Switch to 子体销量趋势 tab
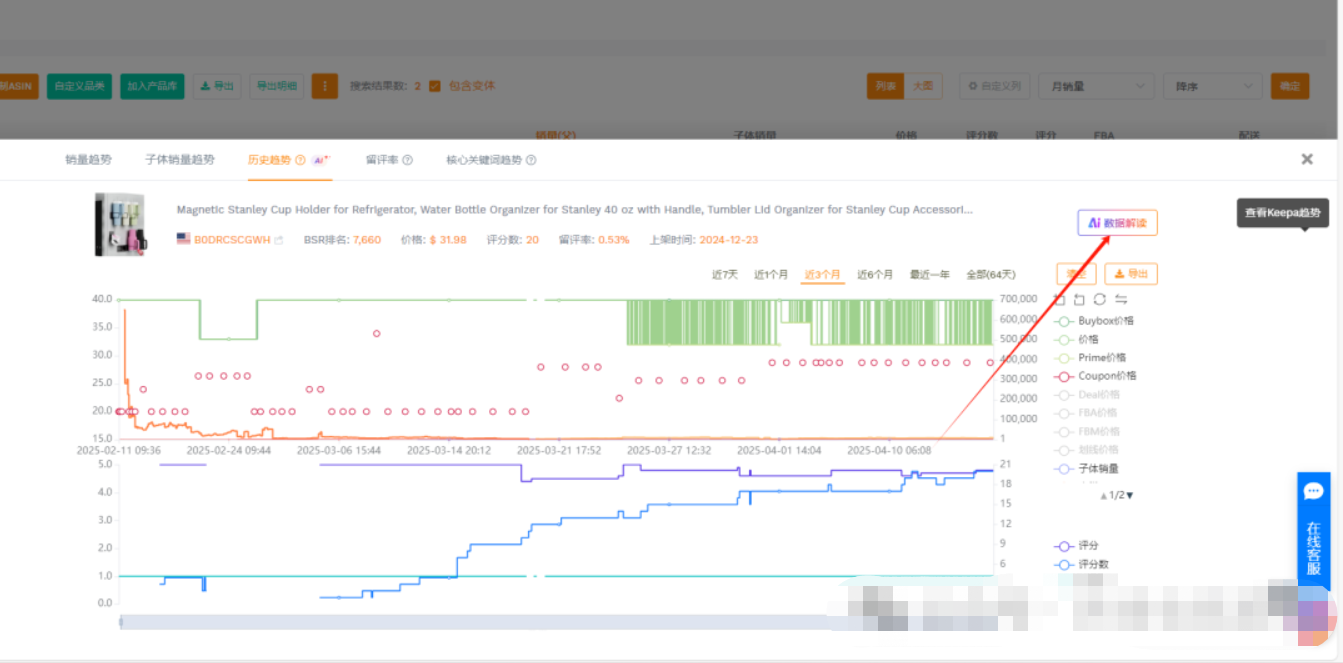The image size is (1343, 663). point(180,160)
